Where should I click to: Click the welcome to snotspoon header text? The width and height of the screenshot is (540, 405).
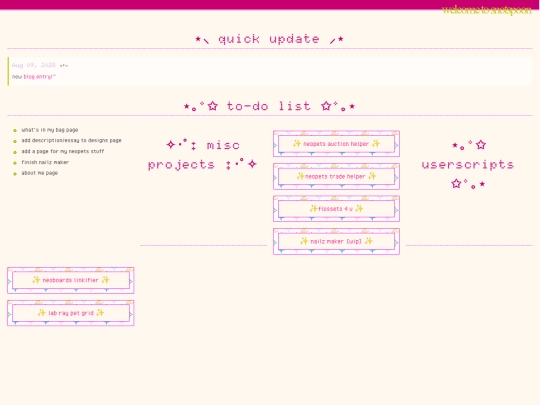coord(487,10)
